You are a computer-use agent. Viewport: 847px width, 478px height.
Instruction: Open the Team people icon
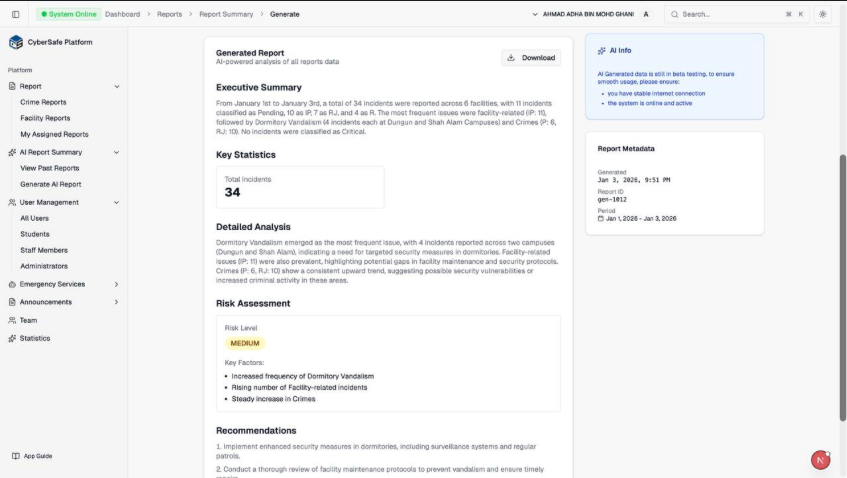12,320
